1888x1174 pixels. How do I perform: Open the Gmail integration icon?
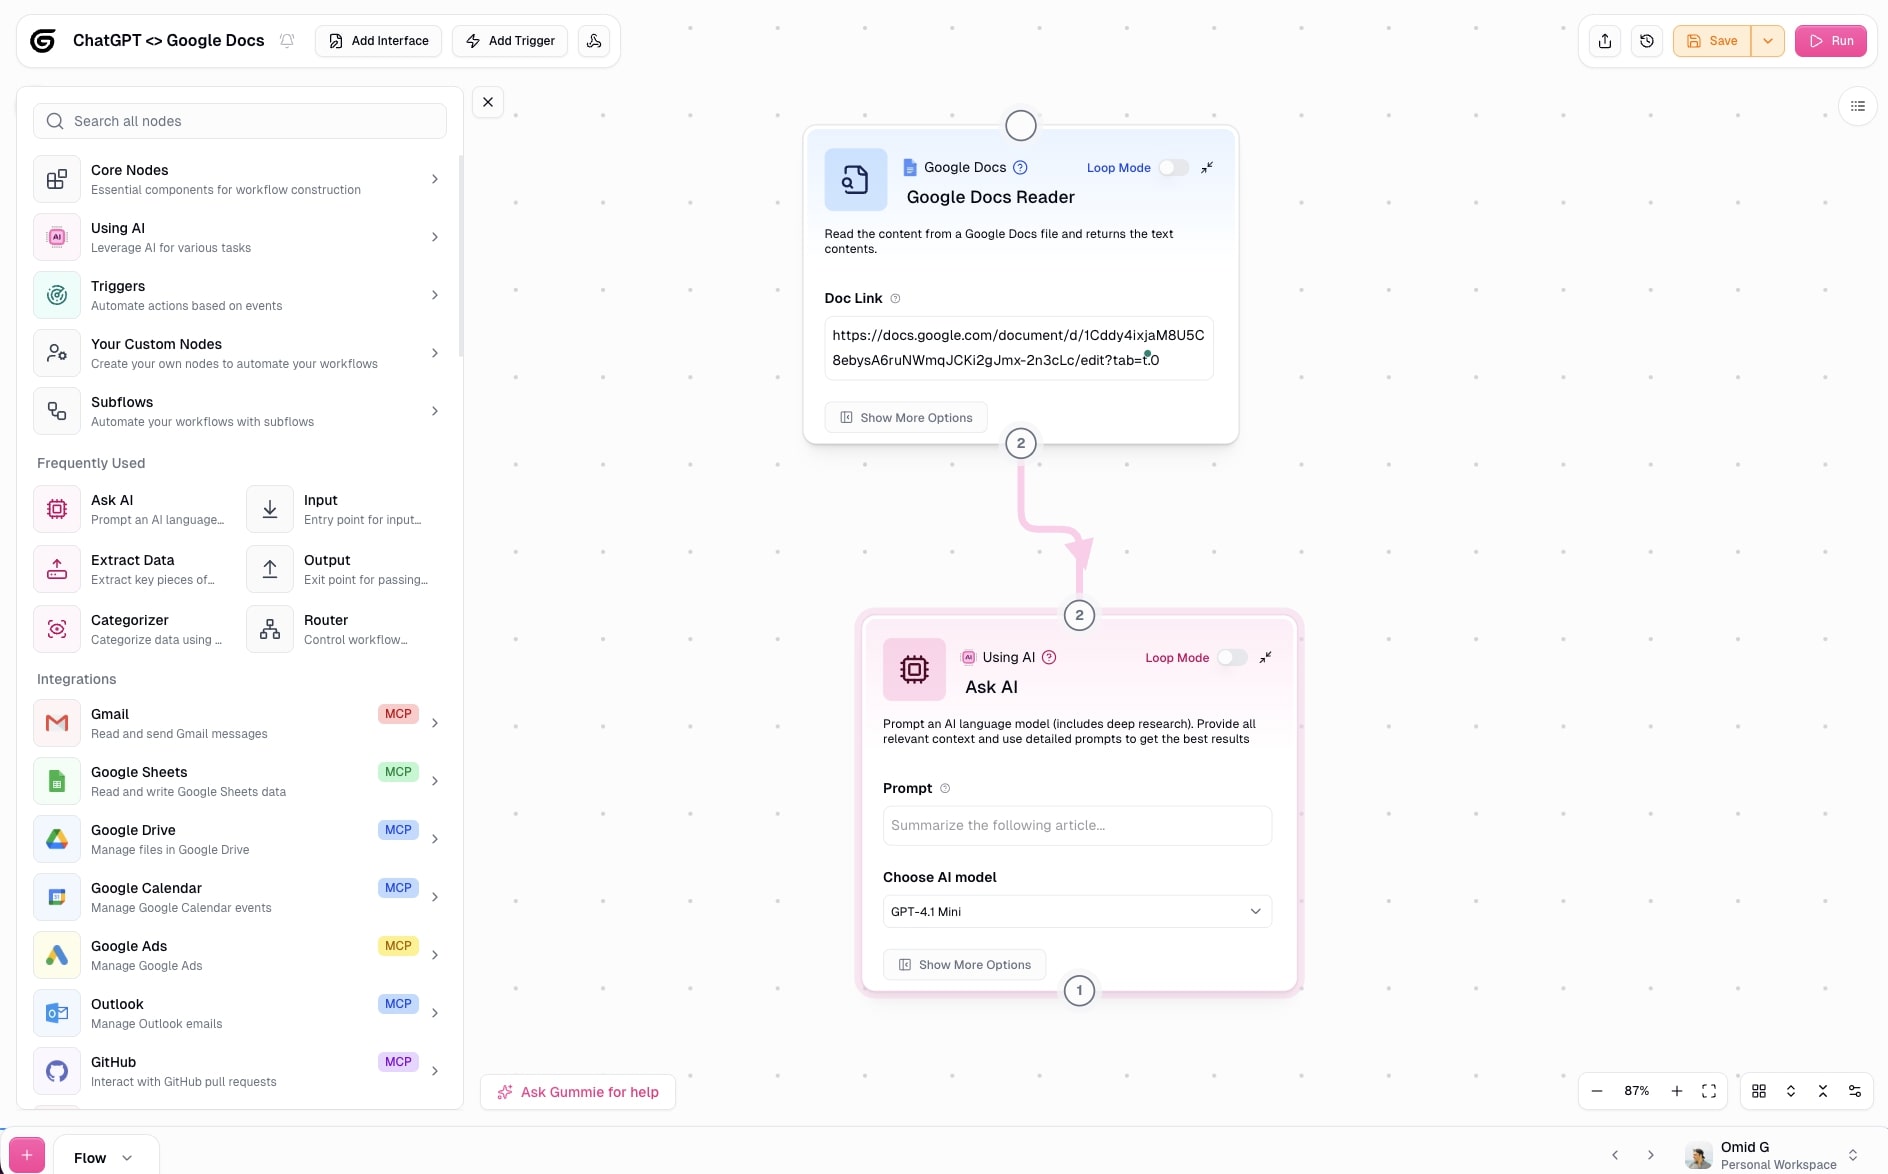tap(56, 722)
